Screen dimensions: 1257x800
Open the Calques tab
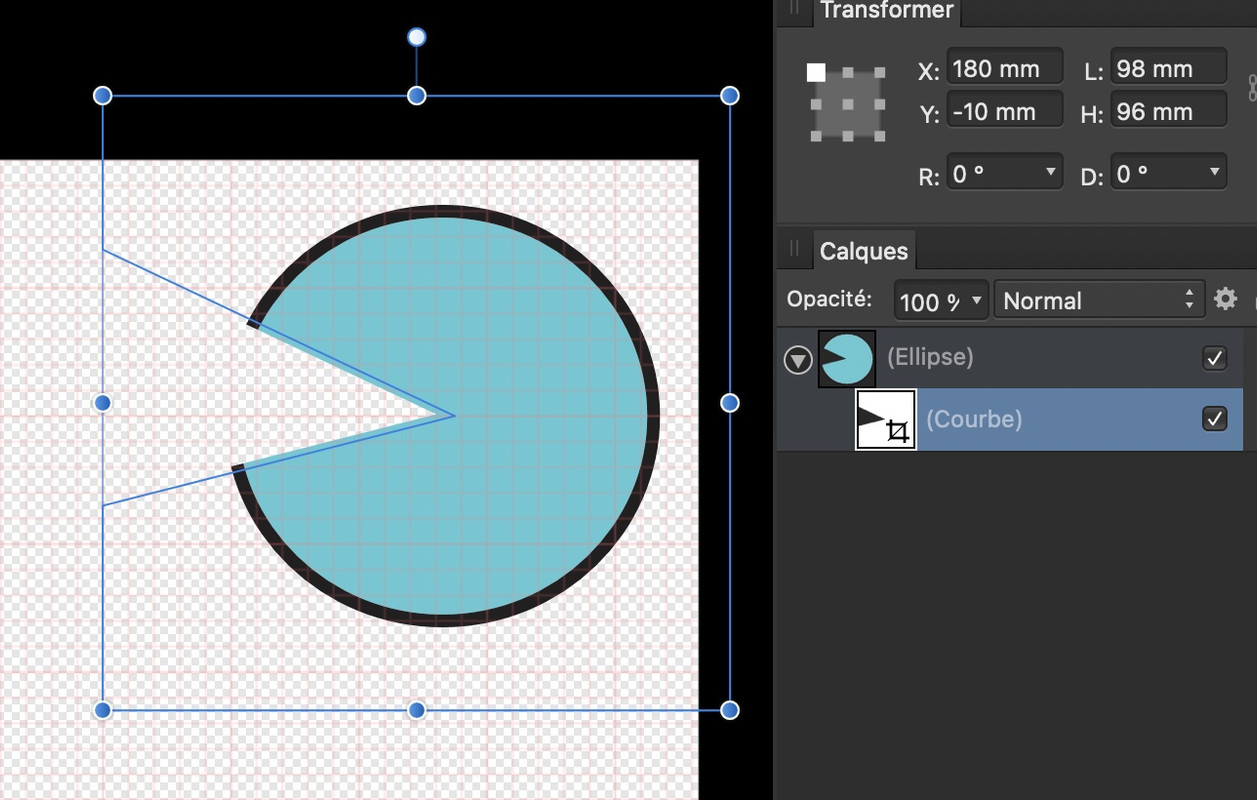pos(863,251)
